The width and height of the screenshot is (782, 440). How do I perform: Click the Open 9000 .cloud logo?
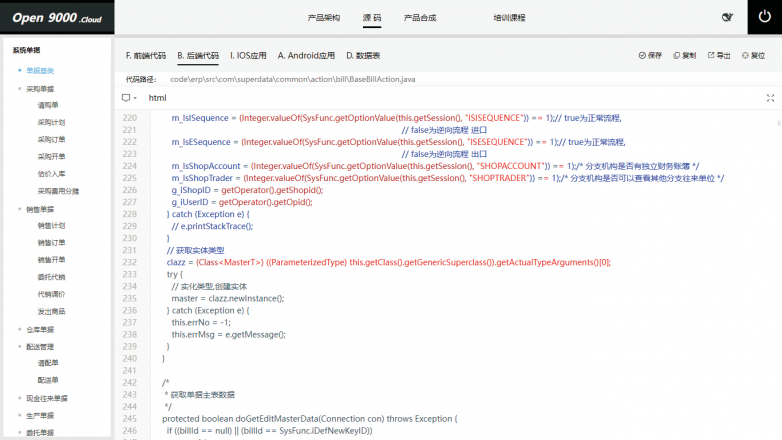(x=57, y=17)
